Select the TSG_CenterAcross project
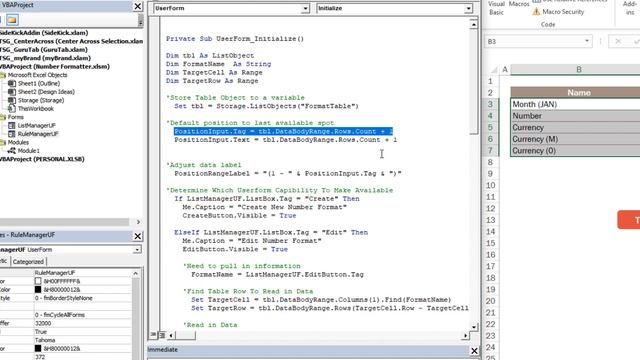The height and width of the screenshot is (360, 640). tap(71, 41)
